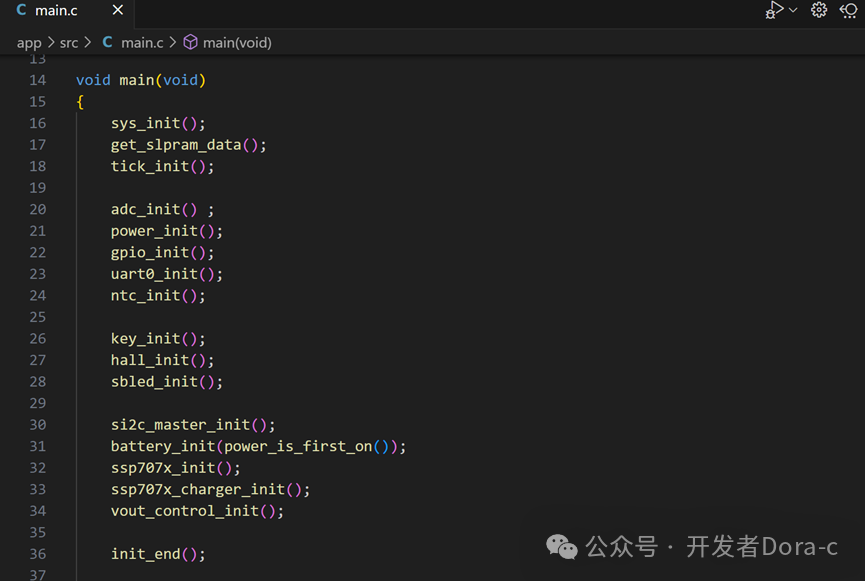Click line number 31 in the gutter
The height and width of the screenshot is (581, 865).
point(38,446)
